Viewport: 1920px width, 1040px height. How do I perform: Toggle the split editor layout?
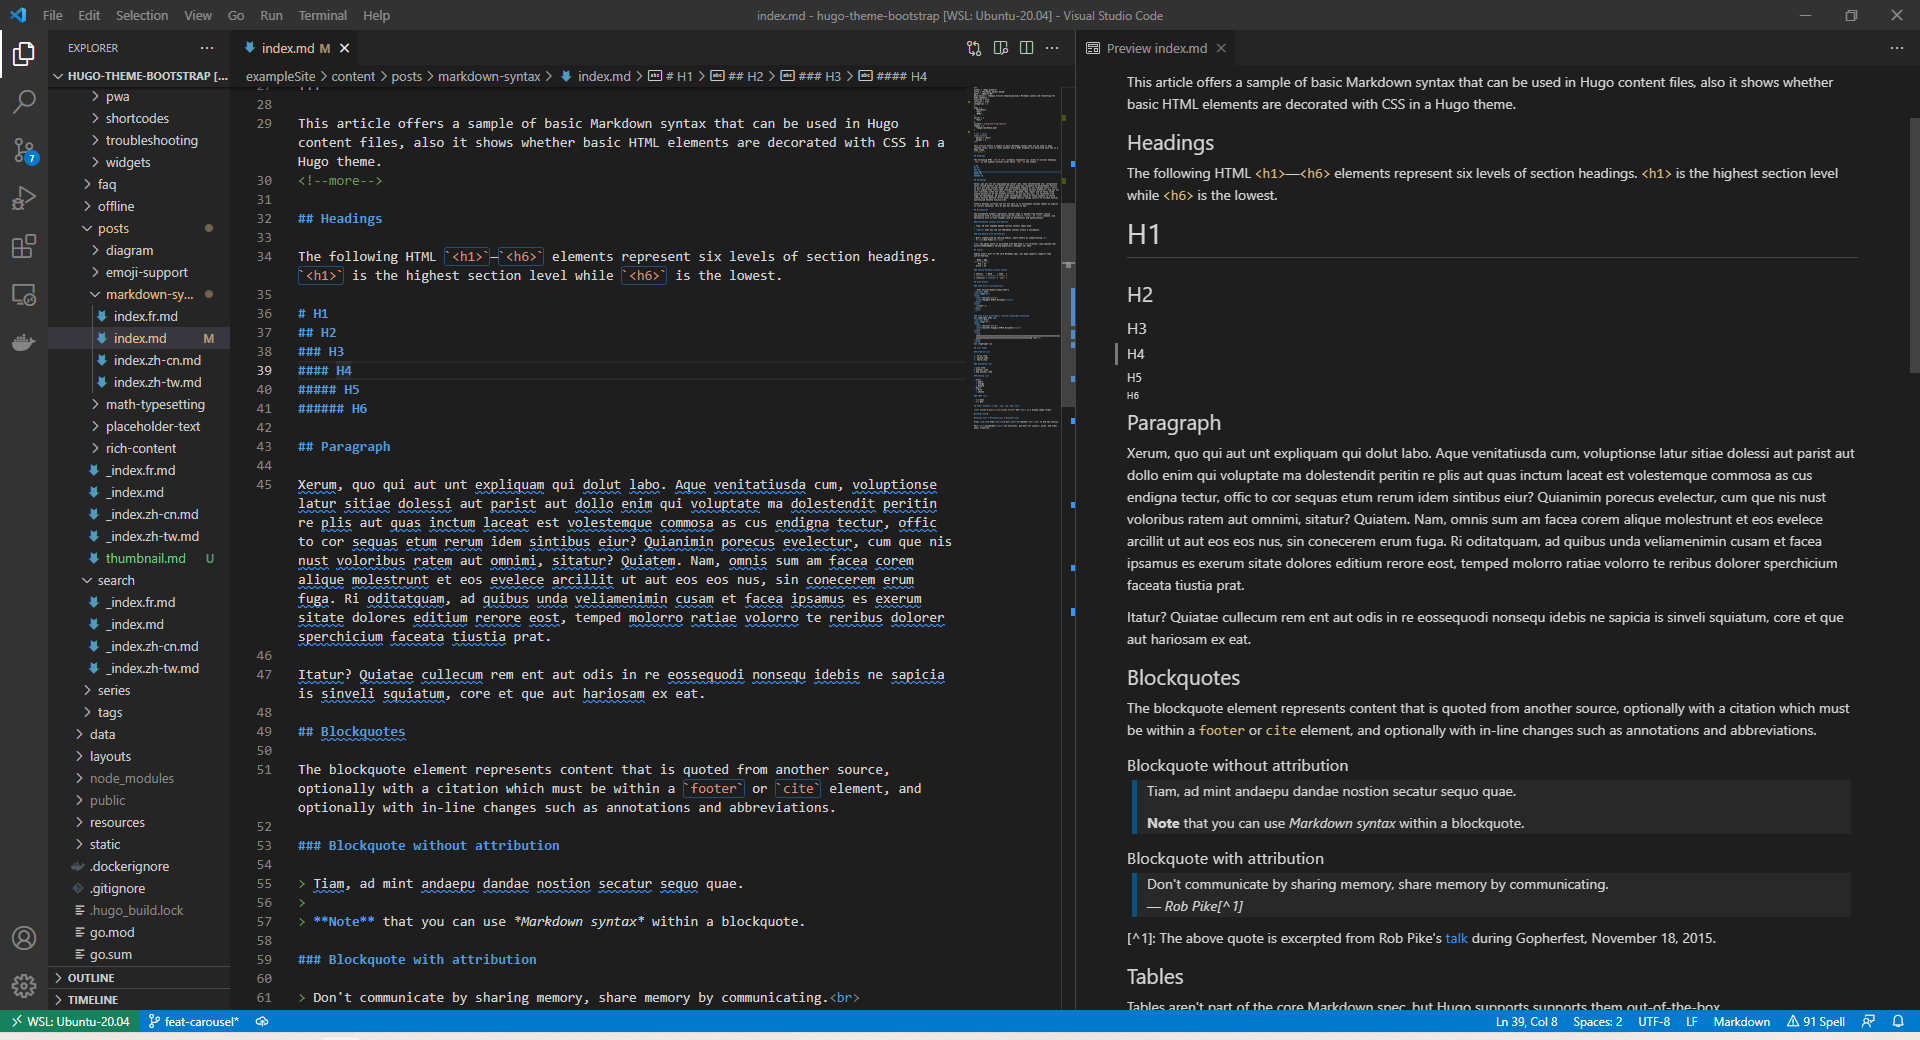pyautogui.click(x=1027, y=47)
